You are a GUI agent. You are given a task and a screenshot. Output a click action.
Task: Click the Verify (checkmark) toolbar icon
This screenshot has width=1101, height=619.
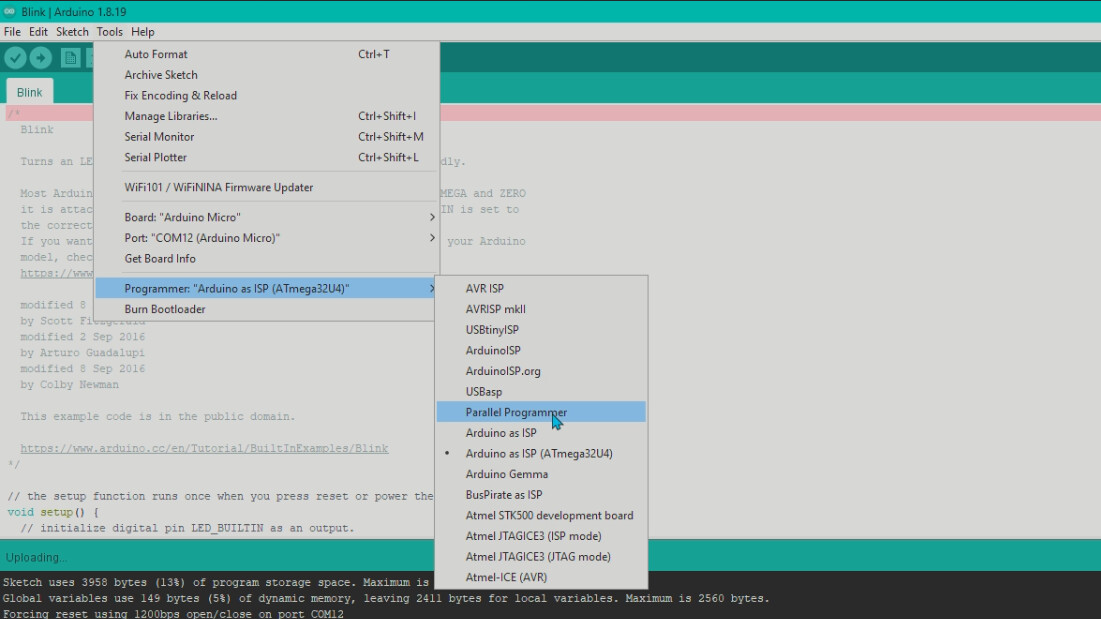pos(14,58)
